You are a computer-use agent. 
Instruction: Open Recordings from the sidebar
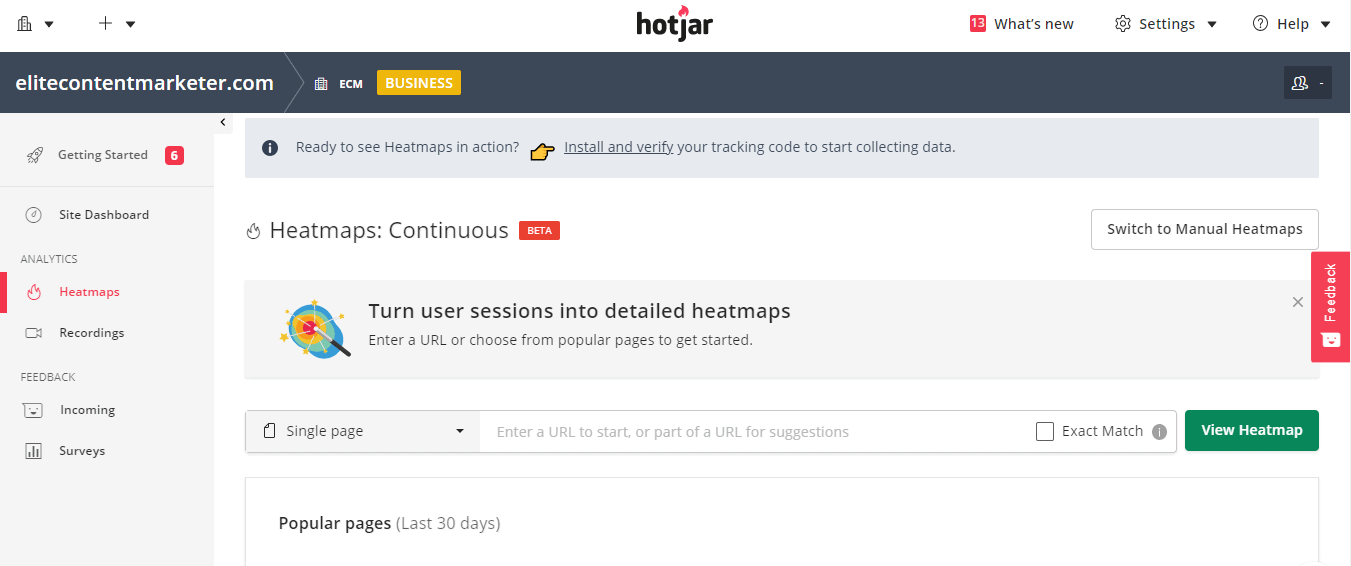point(91,333)
